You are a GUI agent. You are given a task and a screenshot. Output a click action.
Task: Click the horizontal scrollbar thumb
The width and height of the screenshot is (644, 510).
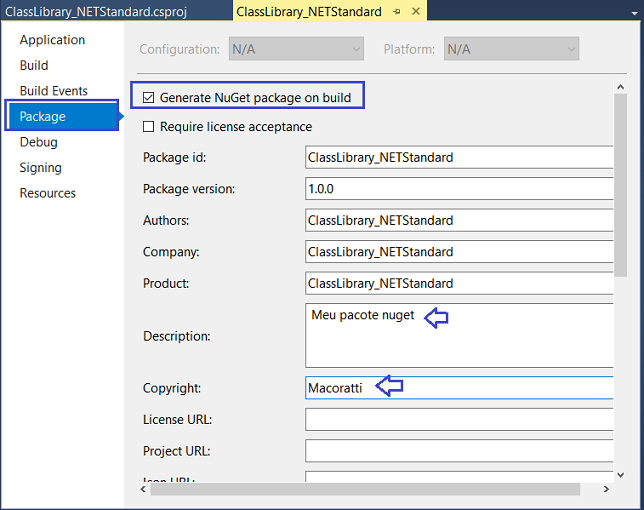pos(365,489)
